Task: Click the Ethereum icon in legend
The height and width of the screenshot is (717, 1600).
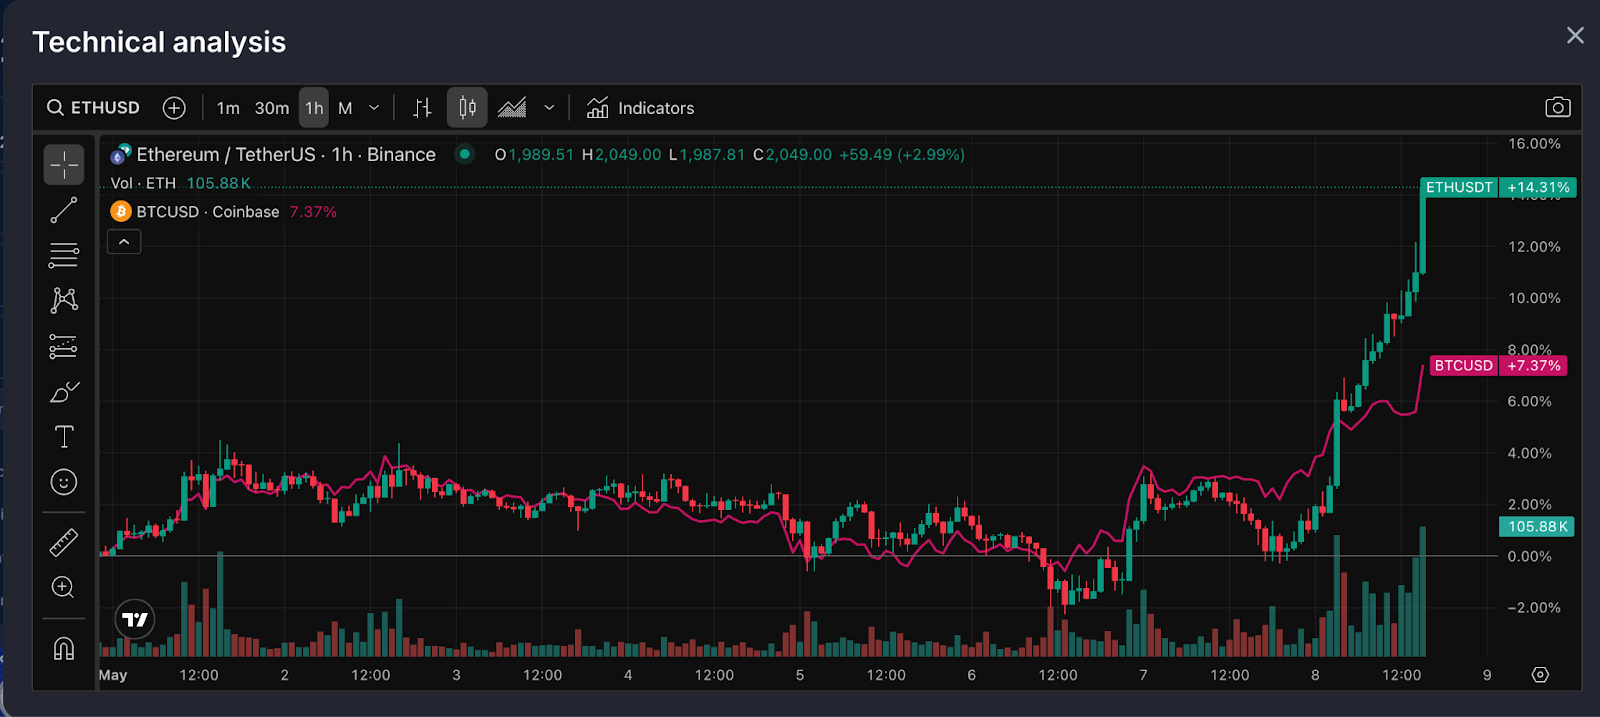Action: [x=121, y=154]
